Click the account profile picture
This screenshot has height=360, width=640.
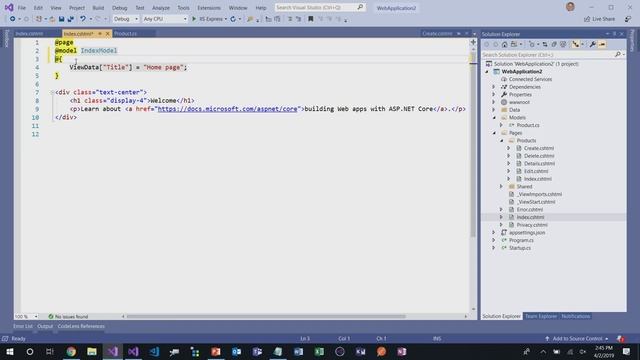570,7
